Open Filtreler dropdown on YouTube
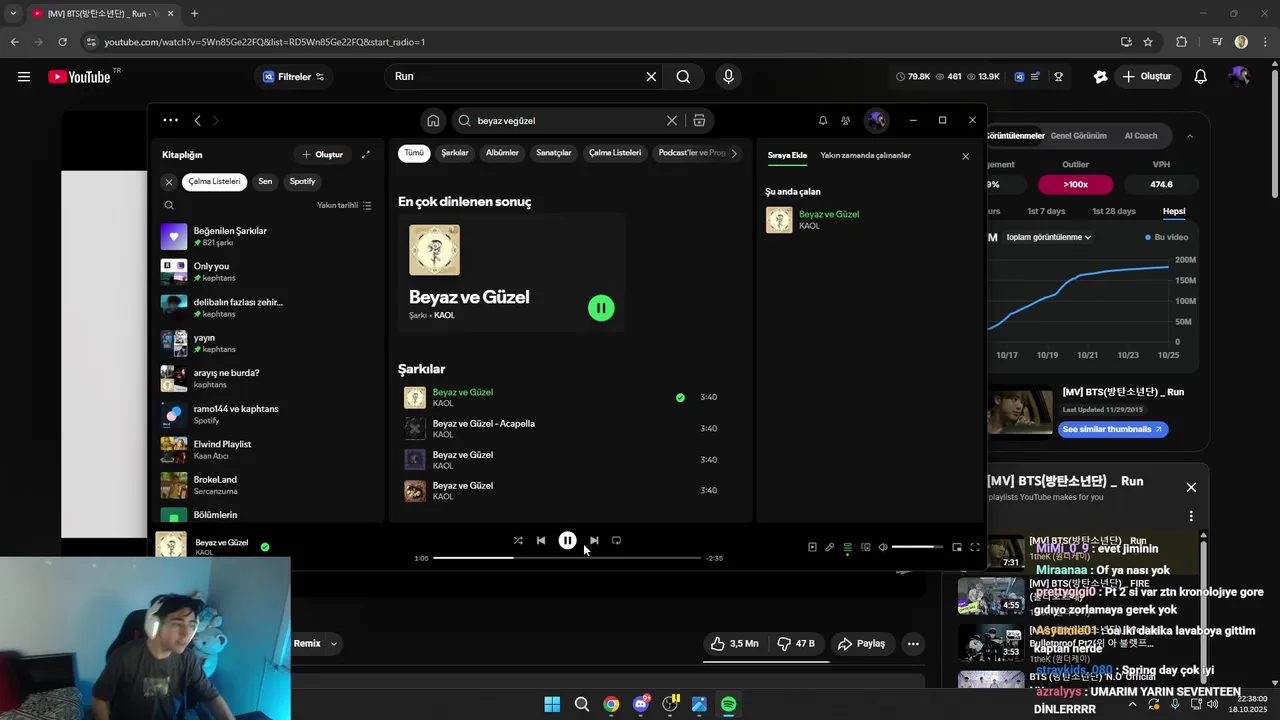1280x720 pixels. point(293,76)
